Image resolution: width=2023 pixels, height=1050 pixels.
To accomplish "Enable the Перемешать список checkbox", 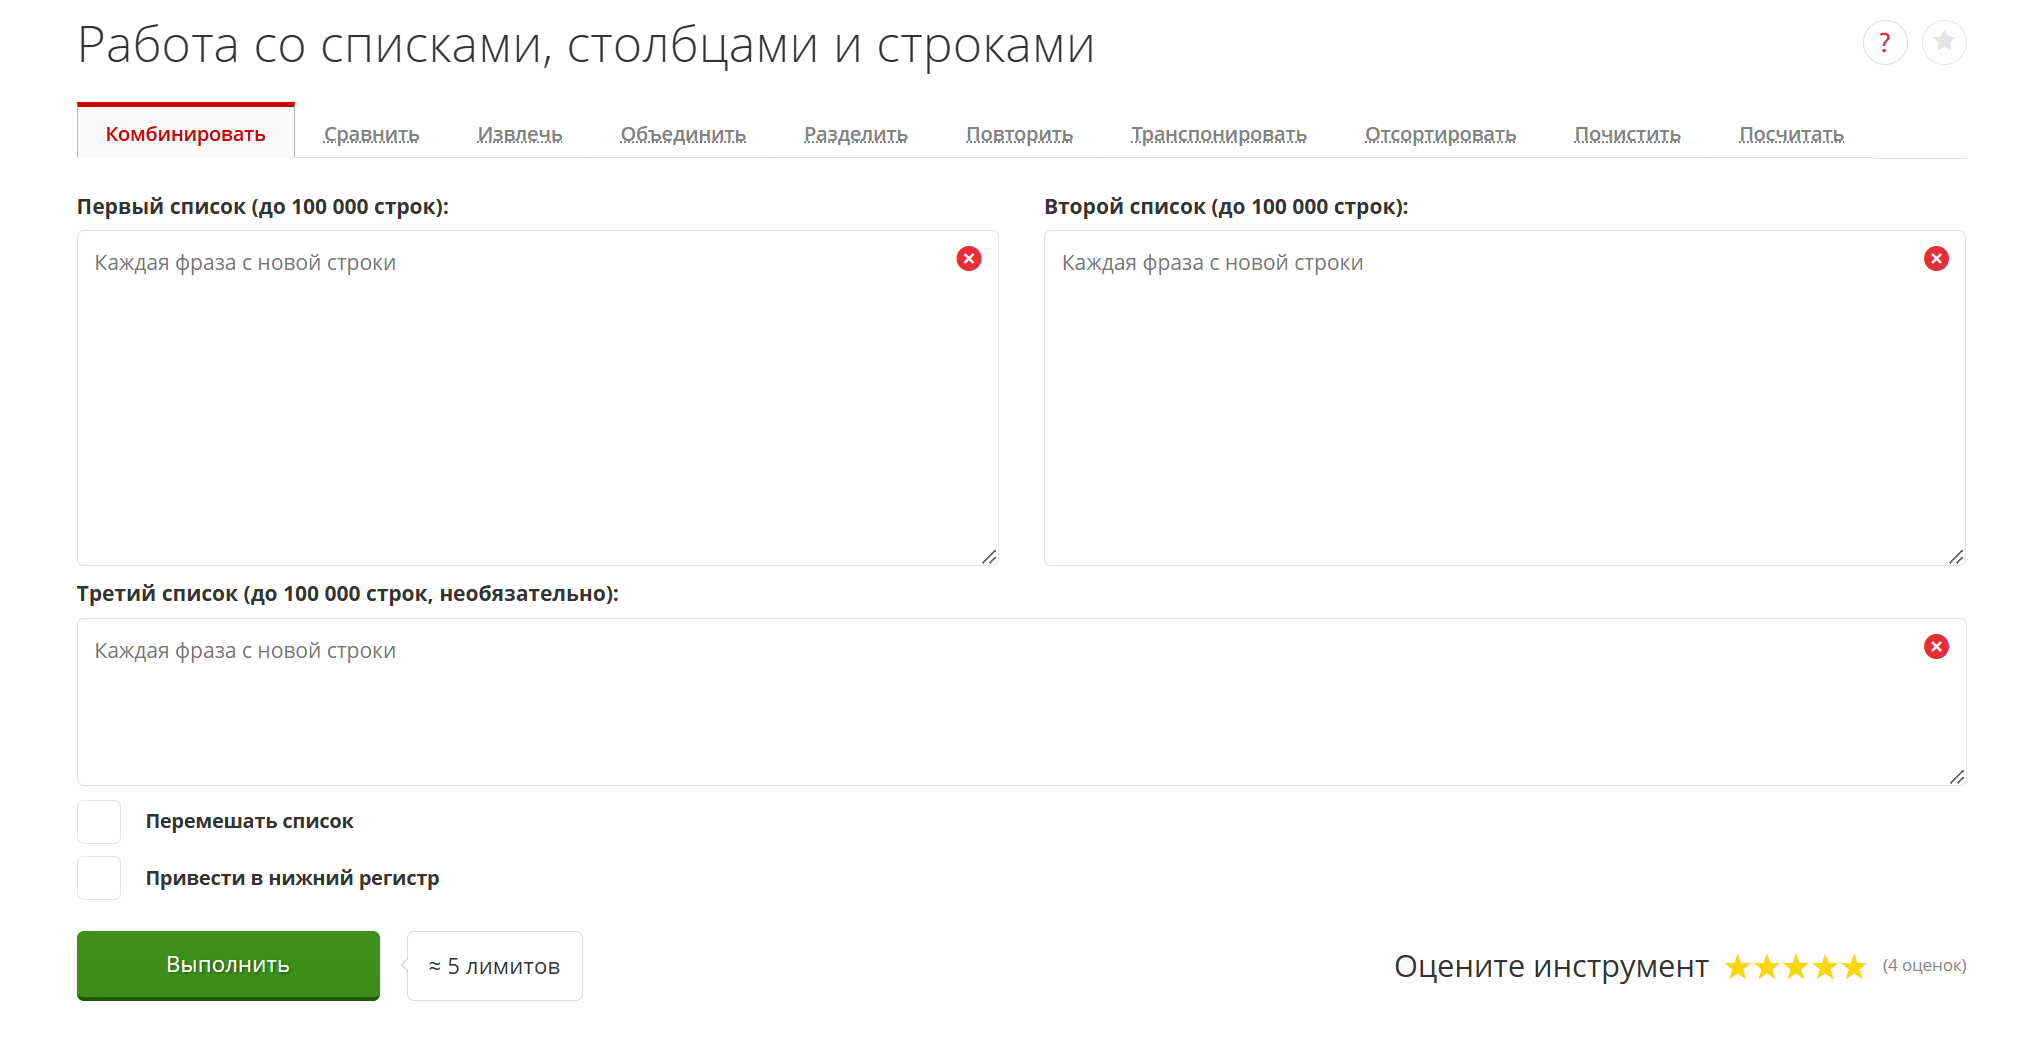I will pos(99,822).
